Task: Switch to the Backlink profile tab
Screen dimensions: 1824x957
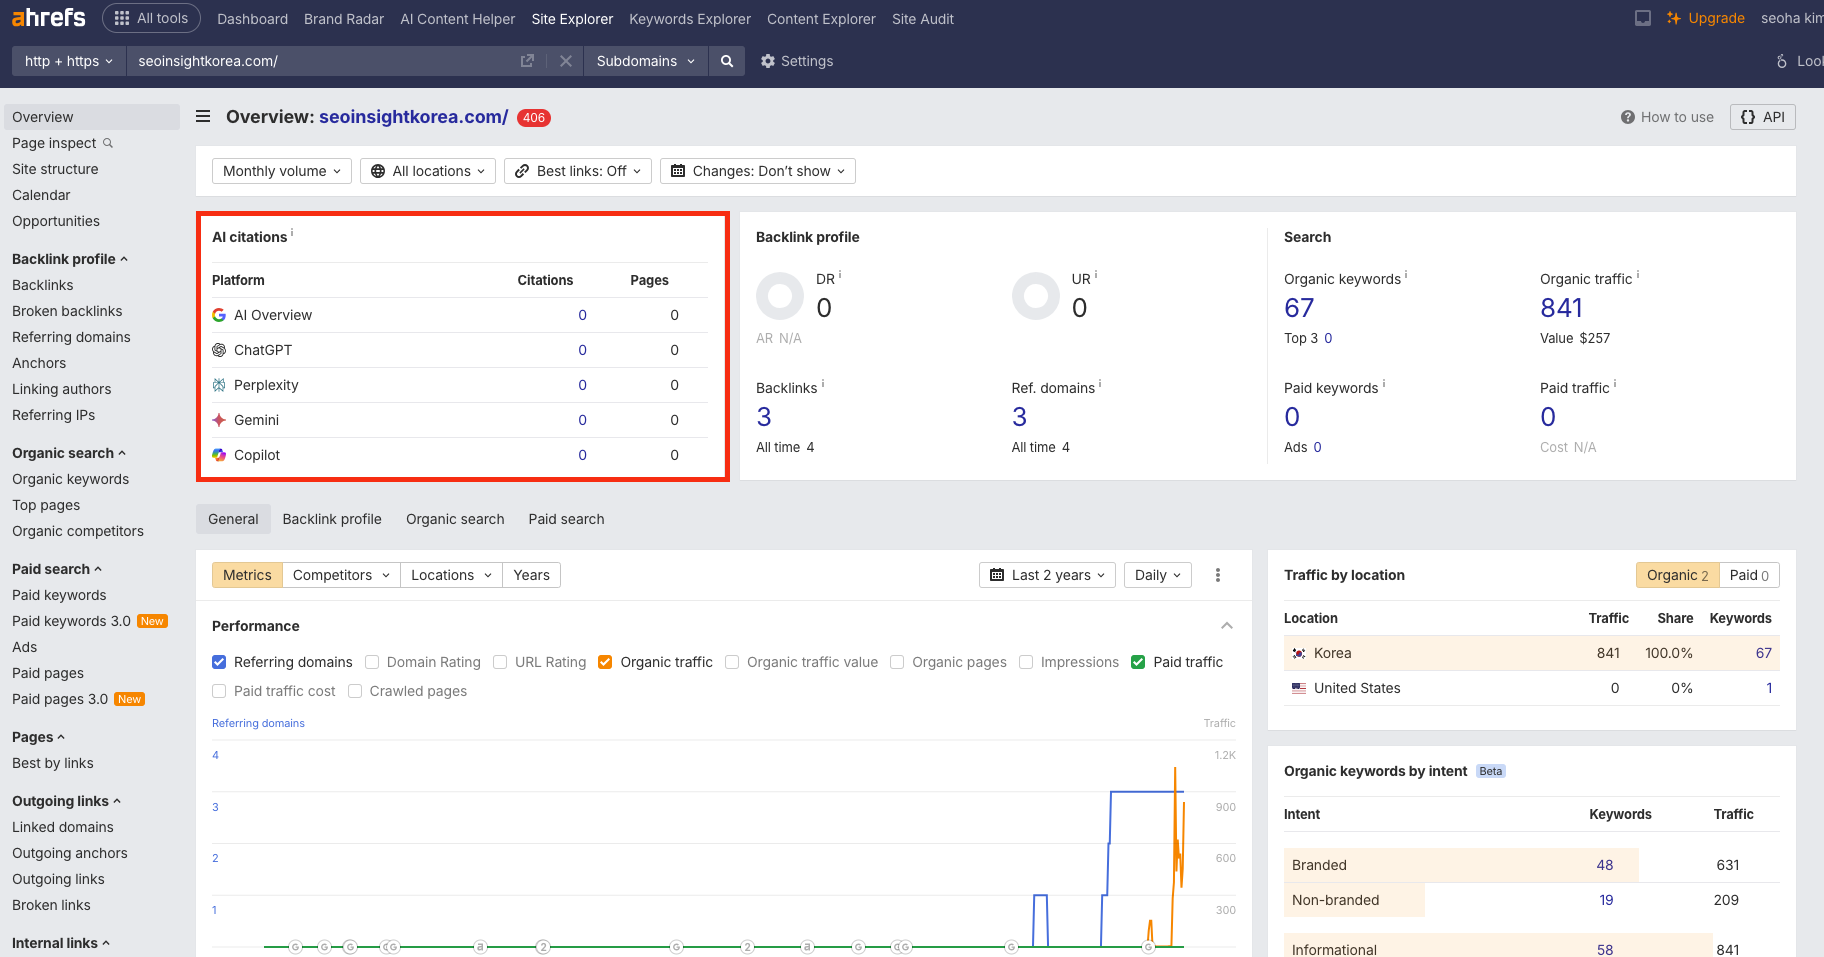Action: click(331, 518)
